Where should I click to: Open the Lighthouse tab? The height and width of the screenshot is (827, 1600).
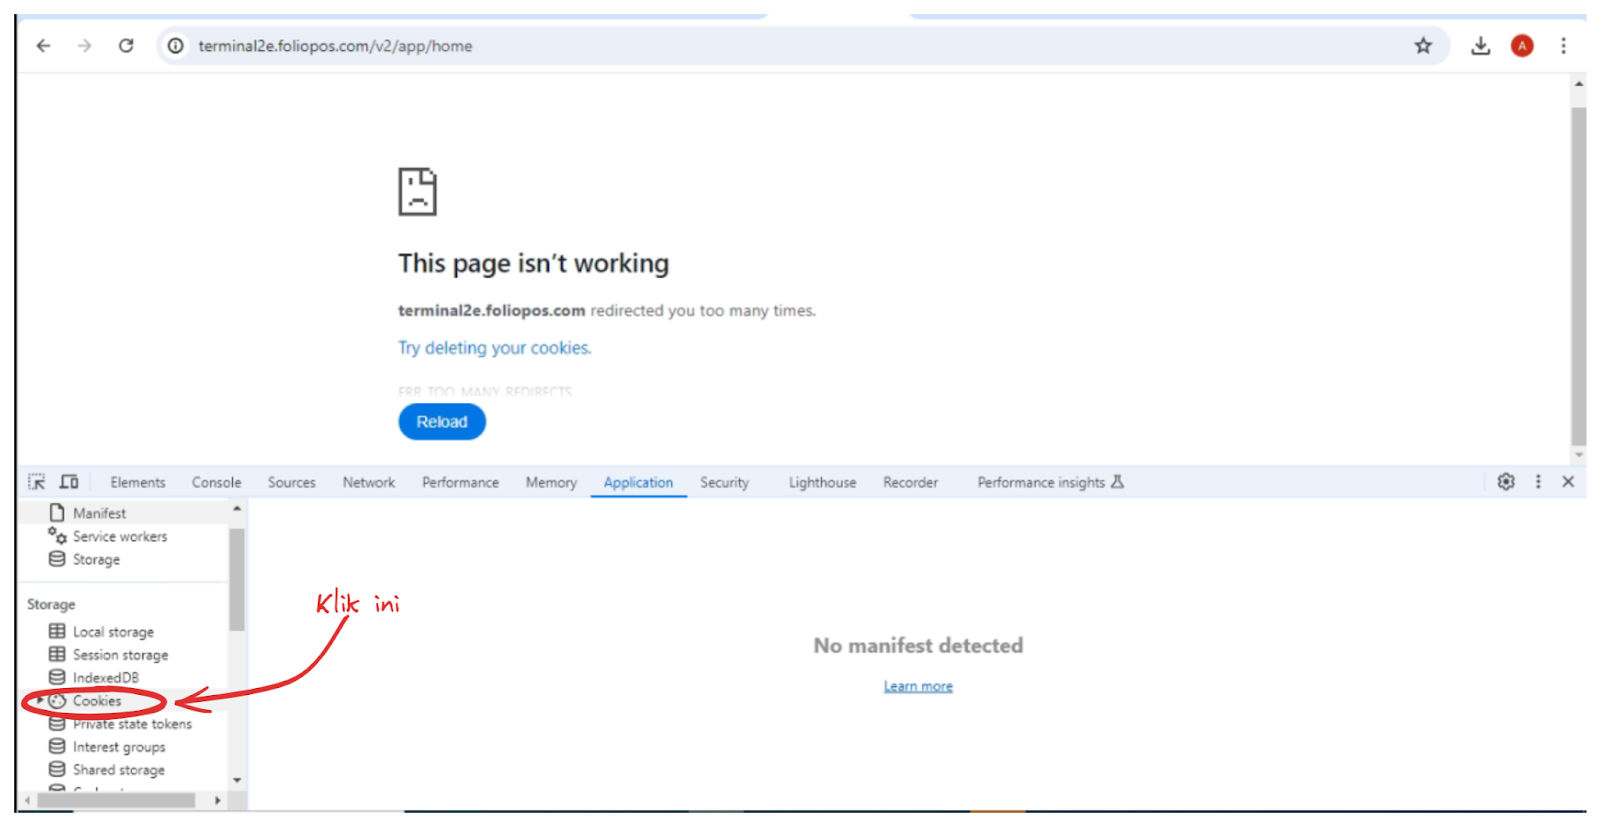pyautogui.click(x=822, y=482)
